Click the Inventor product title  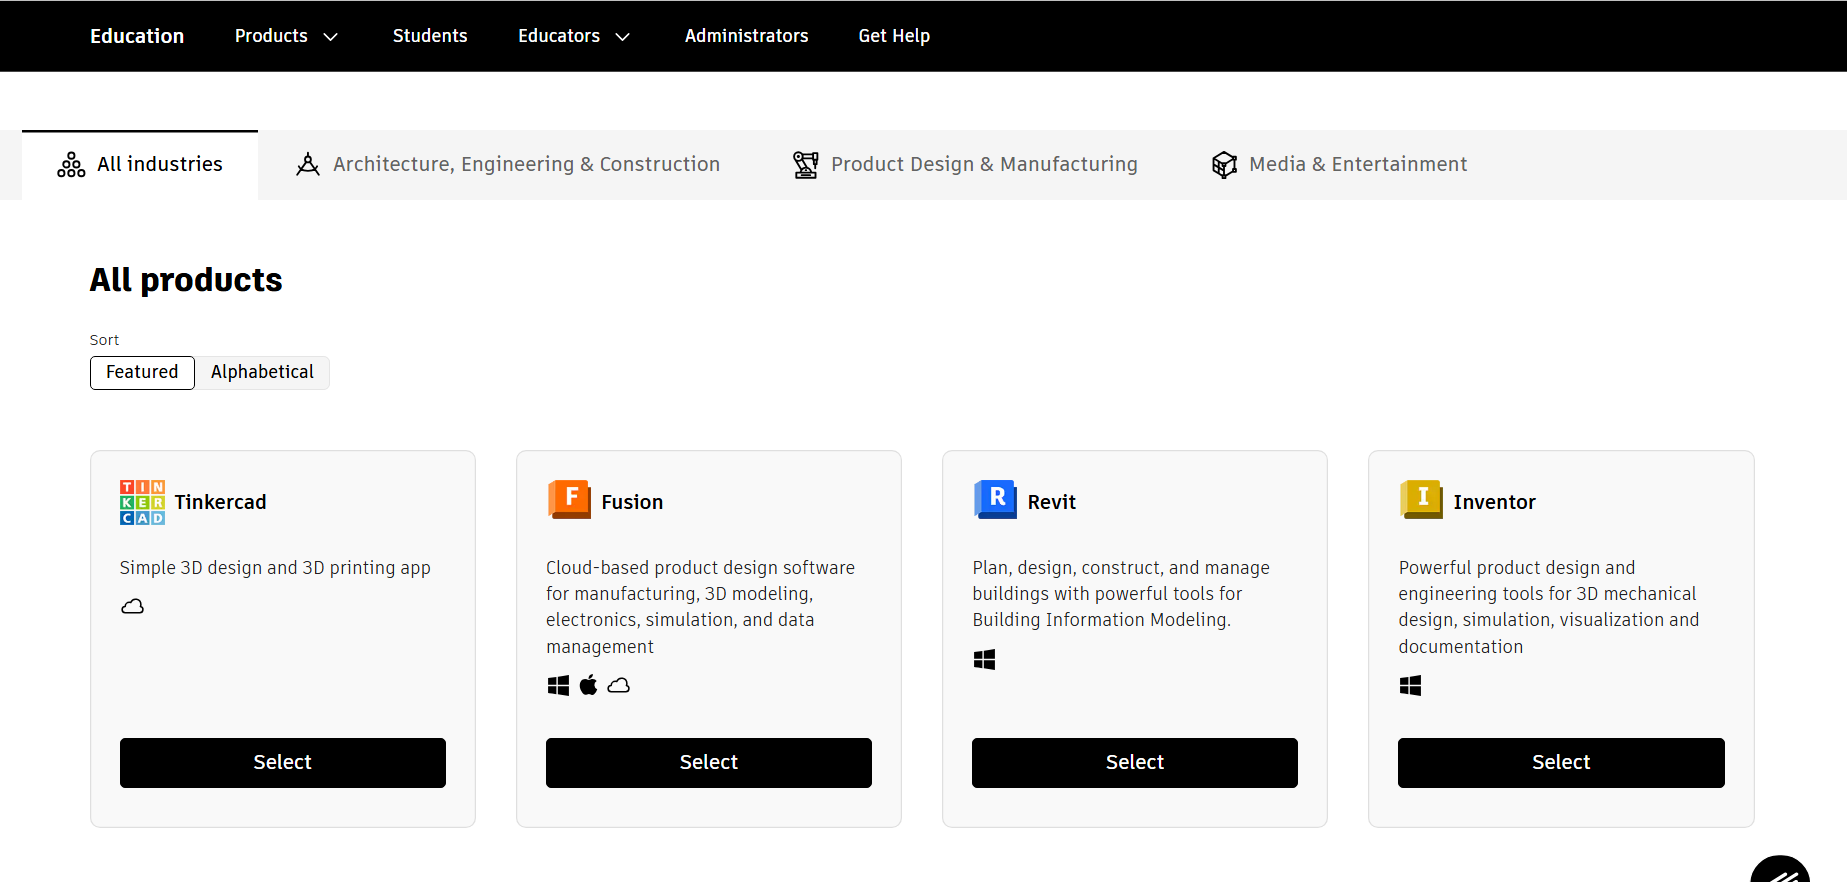point(1494,502)
